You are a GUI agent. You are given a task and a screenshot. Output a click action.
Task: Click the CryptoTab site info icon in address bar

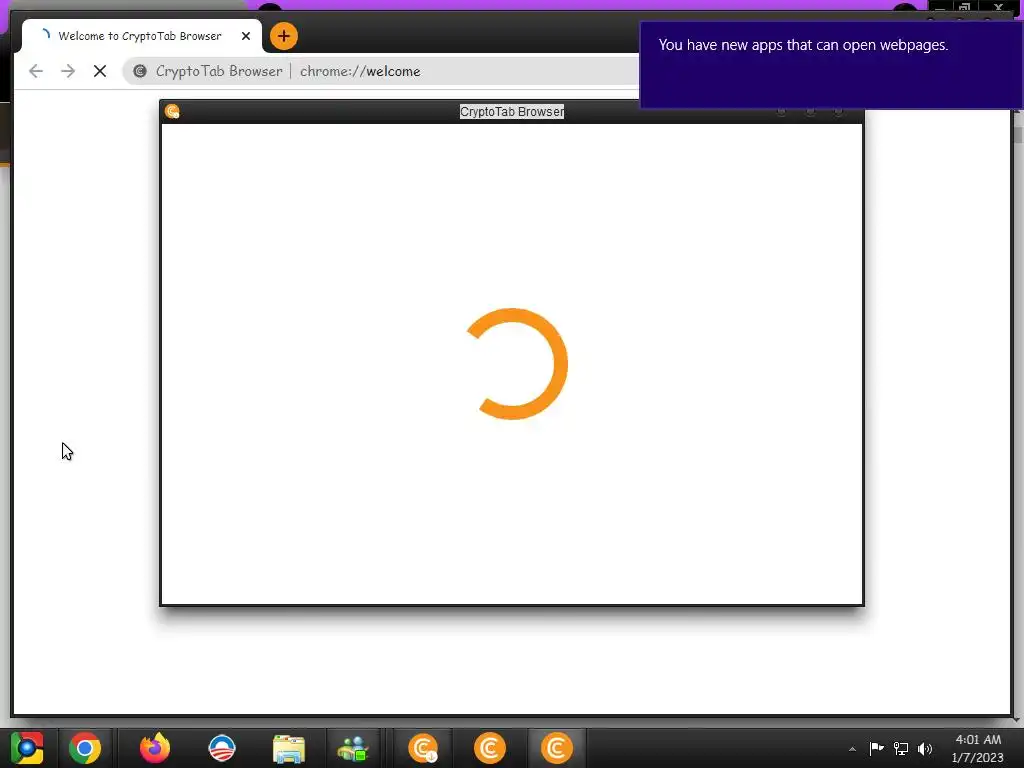[140, 71]
